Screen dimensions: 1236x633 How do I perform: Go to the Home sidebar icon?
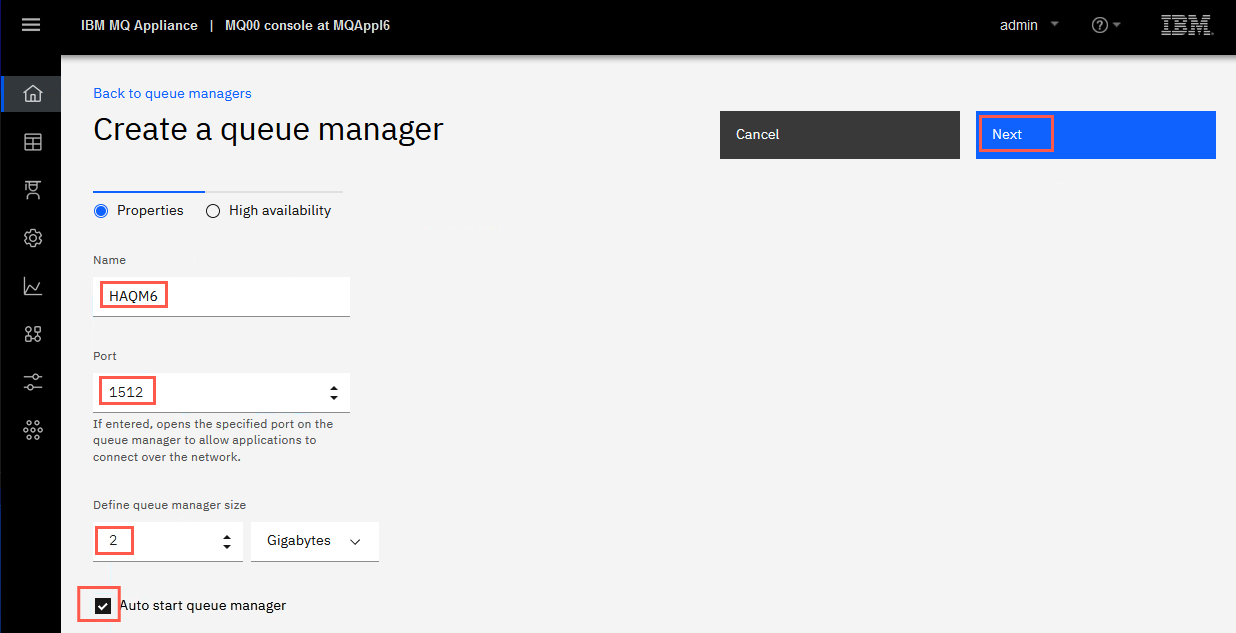[32, 93]
